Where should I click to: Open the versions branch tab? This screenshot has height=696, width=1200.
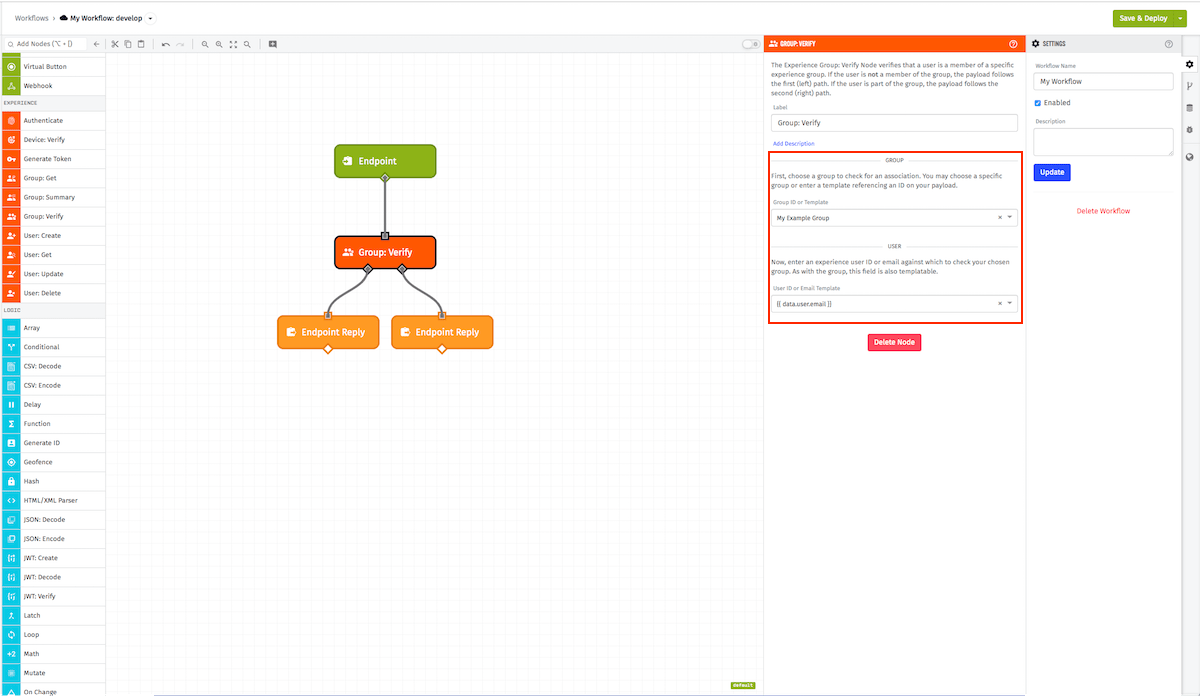1189,86
